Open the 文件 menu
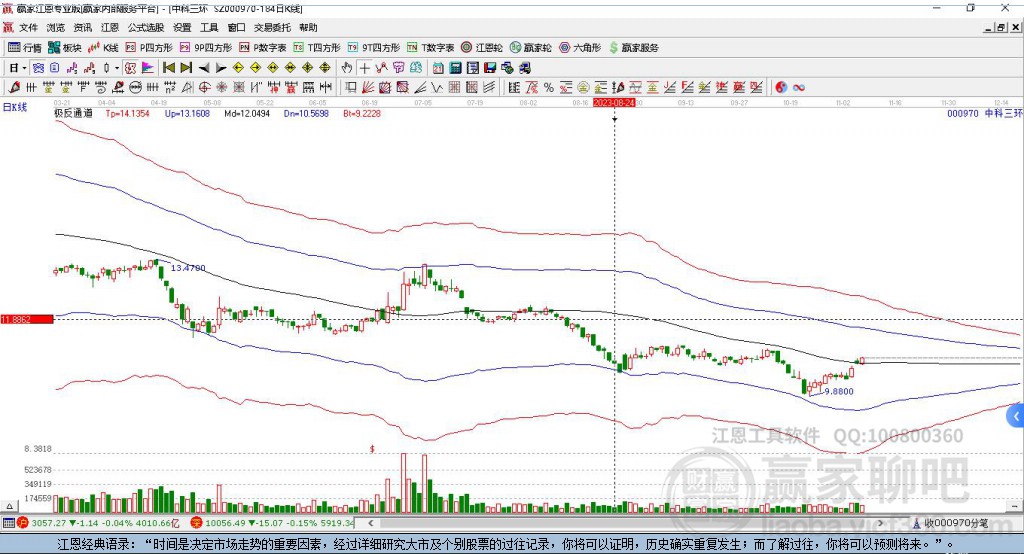This screenshot has width=1024, height=554. point(29,27)
